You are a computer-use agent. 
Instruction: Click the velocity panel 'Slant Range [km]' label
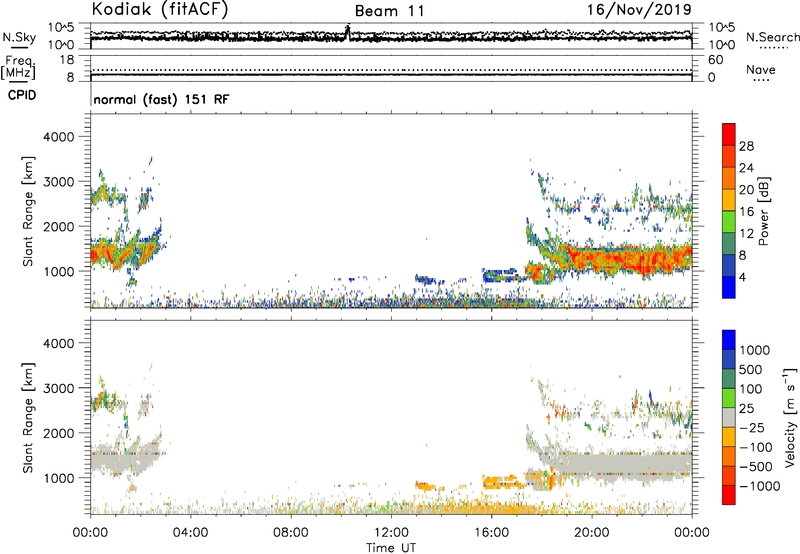28,417
